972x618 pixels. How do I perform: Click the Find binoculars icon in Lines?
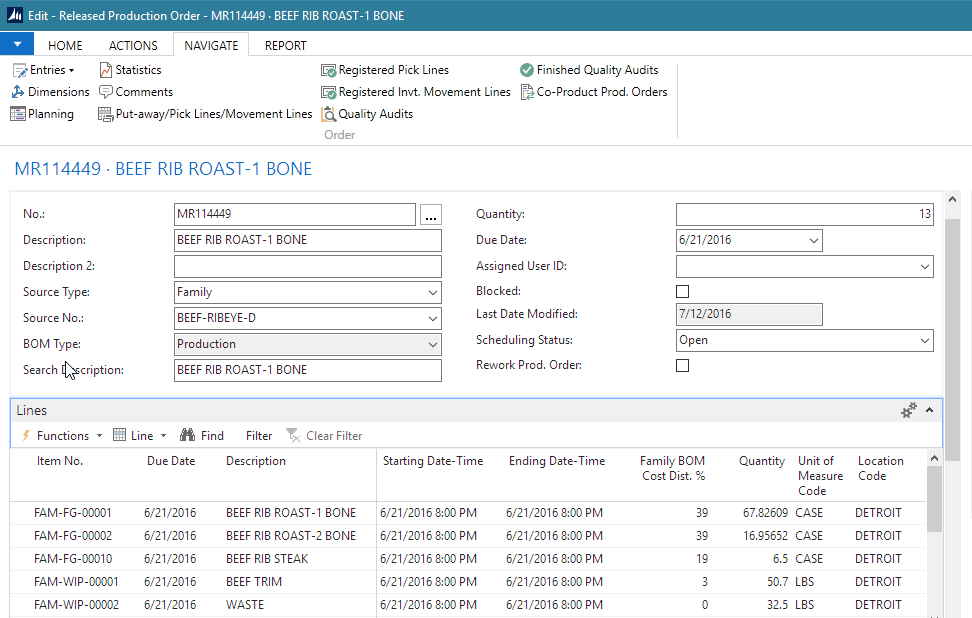(x=187, y=436)
